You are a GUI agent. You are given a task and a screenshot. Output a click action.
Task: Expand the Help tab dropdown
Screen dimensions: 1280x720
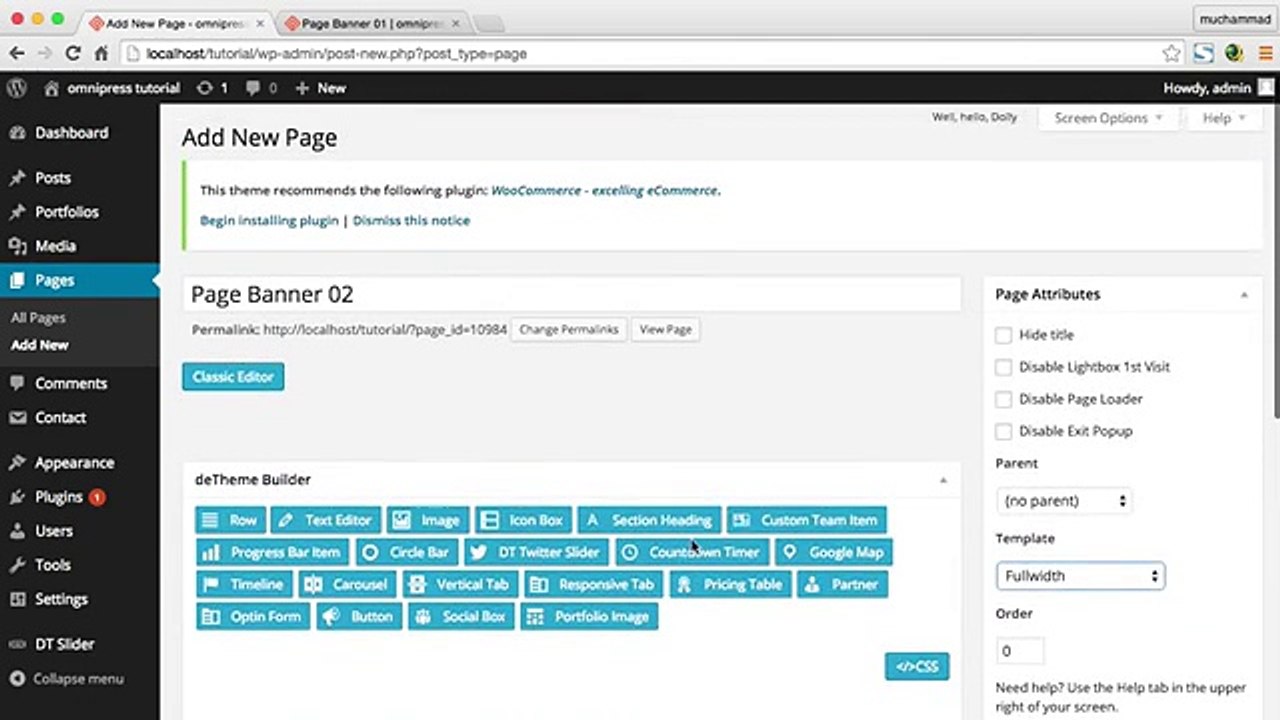[1223, 118]
